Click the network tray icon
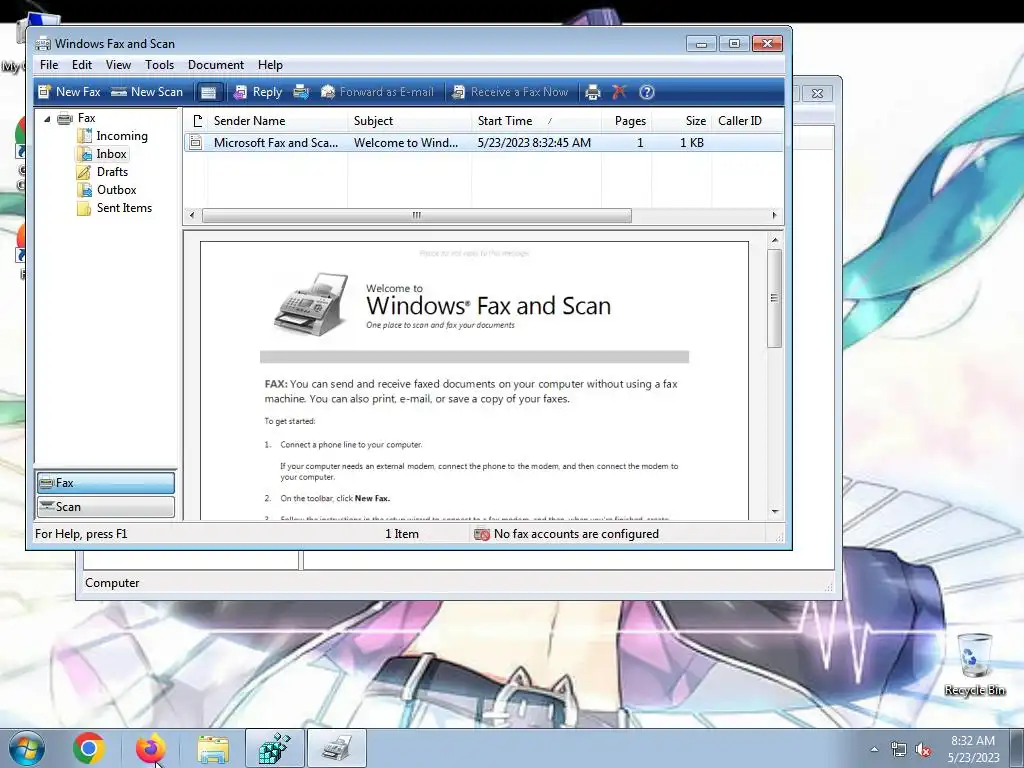1024x768 pixels. click(899, 750)
